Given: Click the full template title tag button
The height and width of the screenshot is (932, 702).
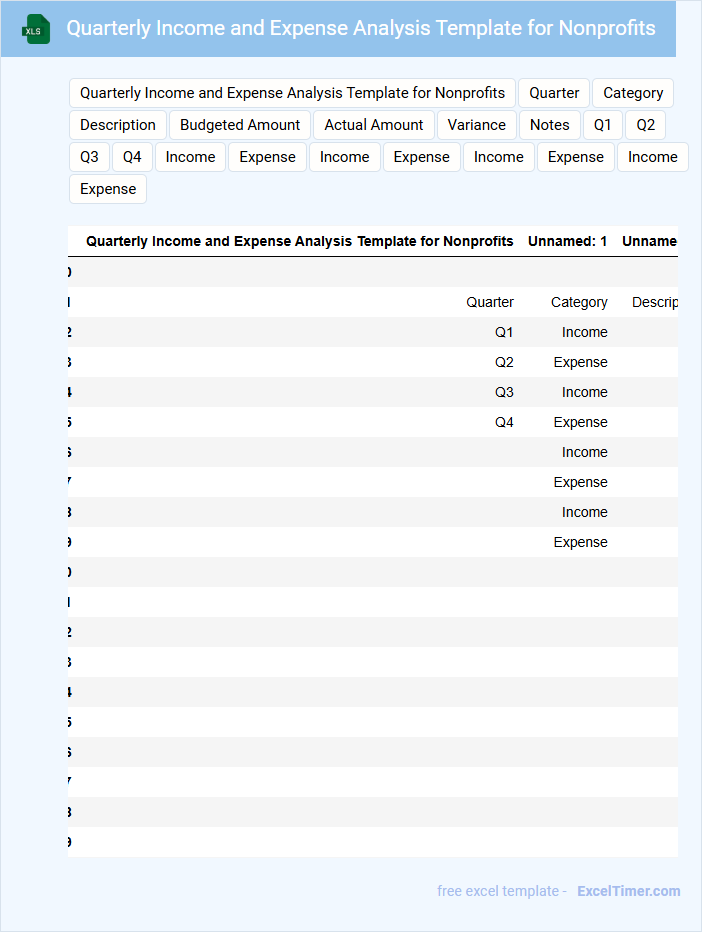Looking at the screenshot, I should (x=292, y=93).
